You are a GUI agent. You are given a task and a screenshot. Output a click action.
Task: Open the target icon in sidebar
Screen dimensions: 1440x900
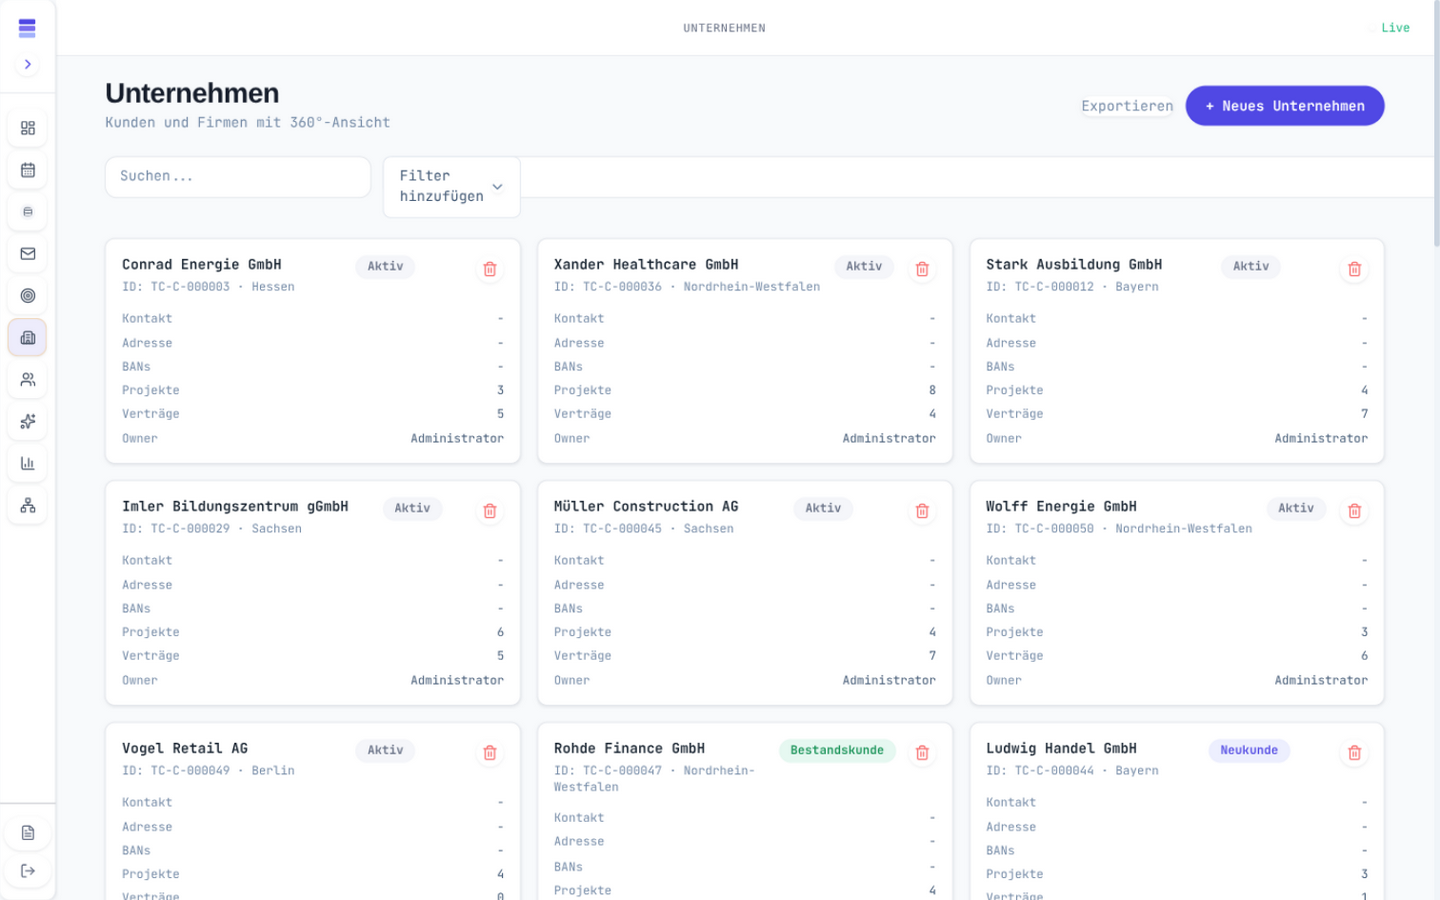point(28,296)
